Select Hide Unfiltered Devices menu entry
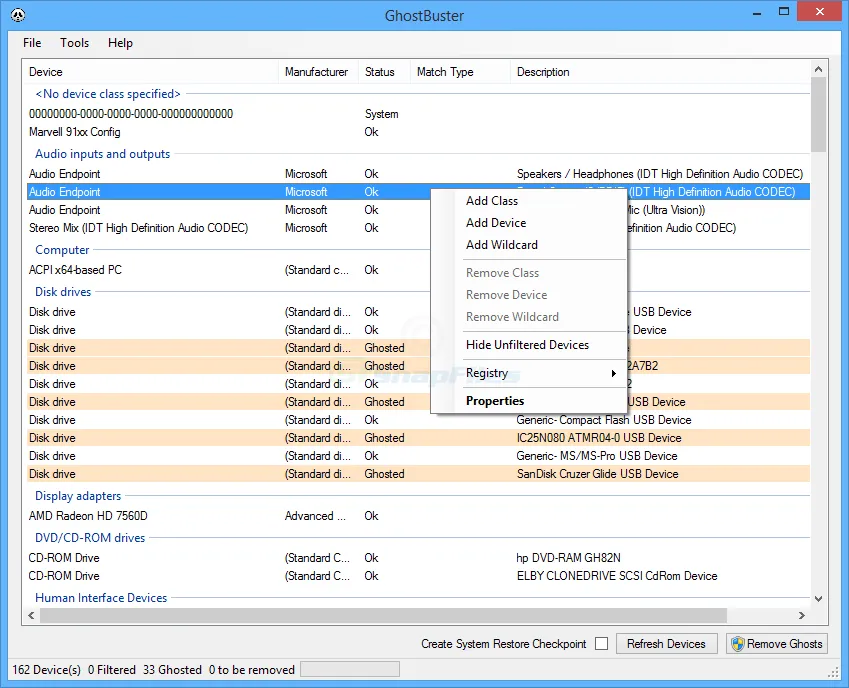 527,345
